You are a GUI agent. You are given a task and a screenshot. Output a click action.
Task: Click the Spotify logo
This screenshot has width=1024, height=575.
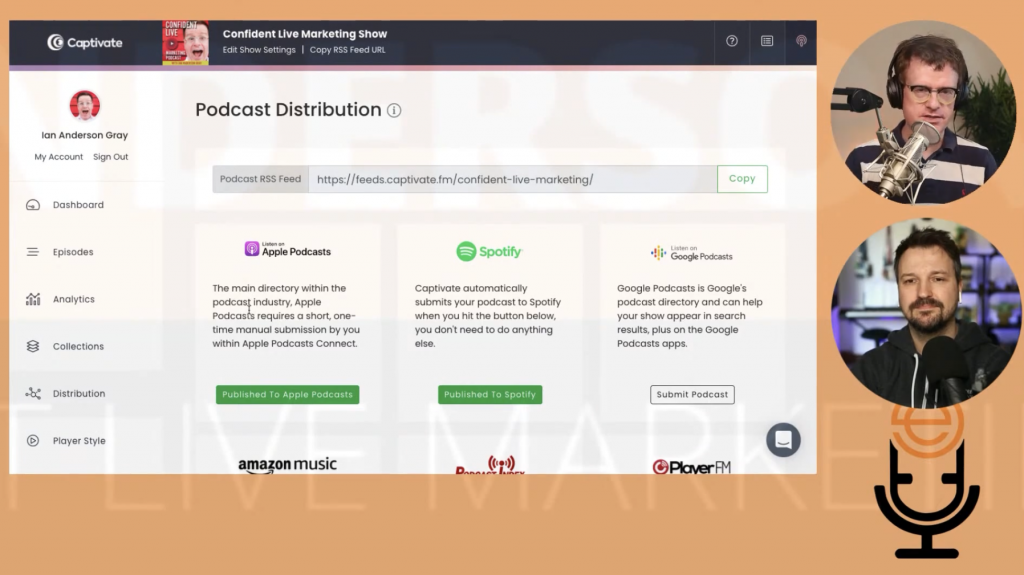489,252
